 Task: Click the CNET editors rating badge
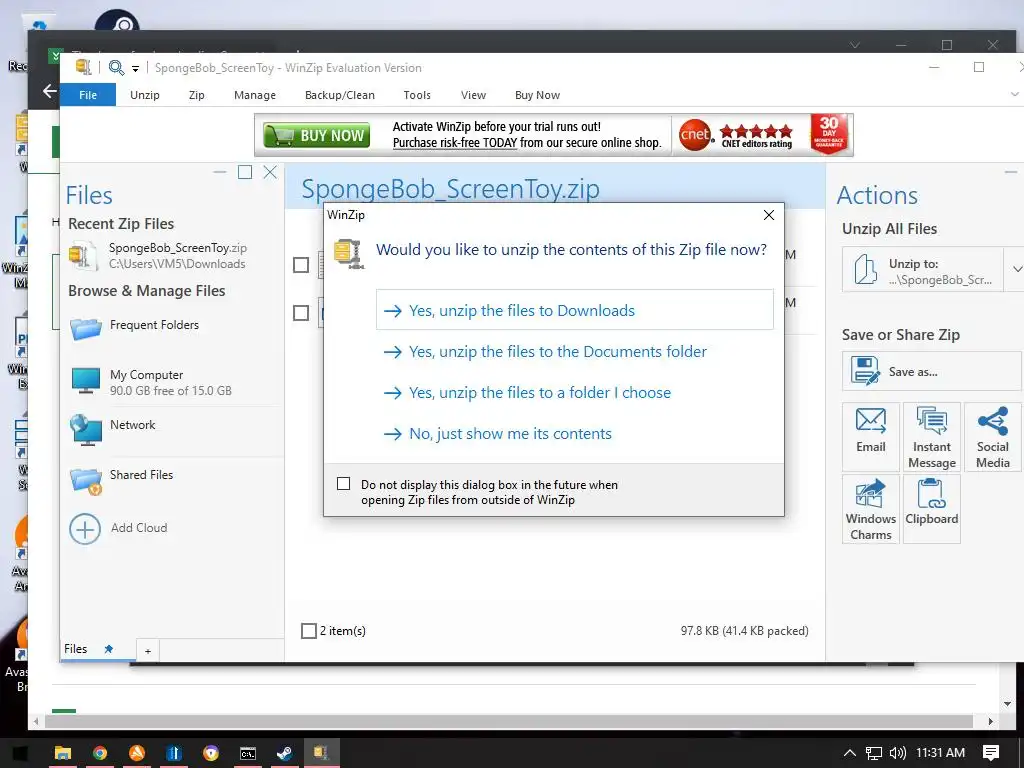click(x=736, y=135)
